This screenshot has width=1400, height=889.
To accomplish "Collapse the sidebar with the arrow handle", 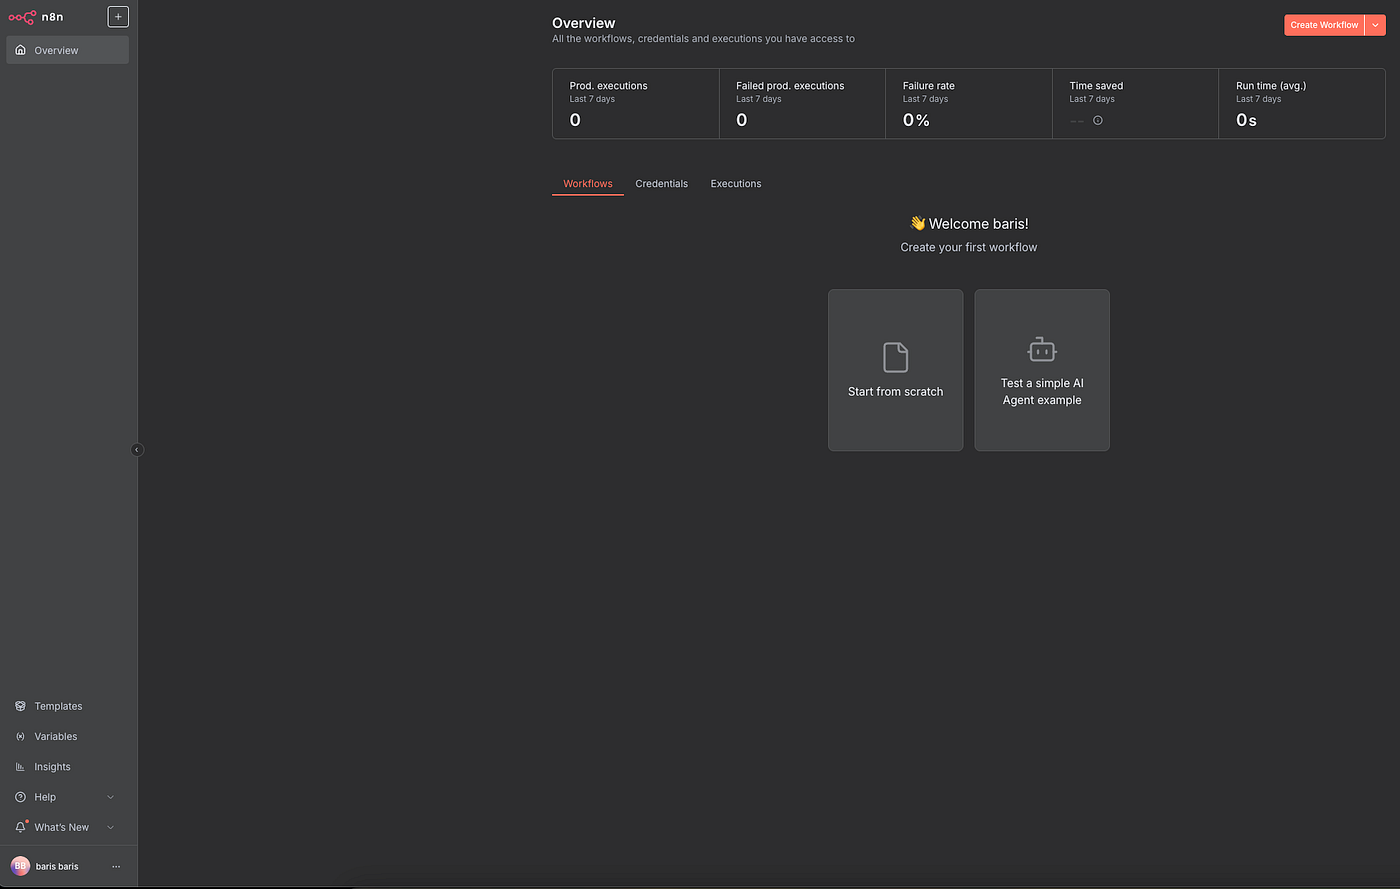I will pos(137,450).
